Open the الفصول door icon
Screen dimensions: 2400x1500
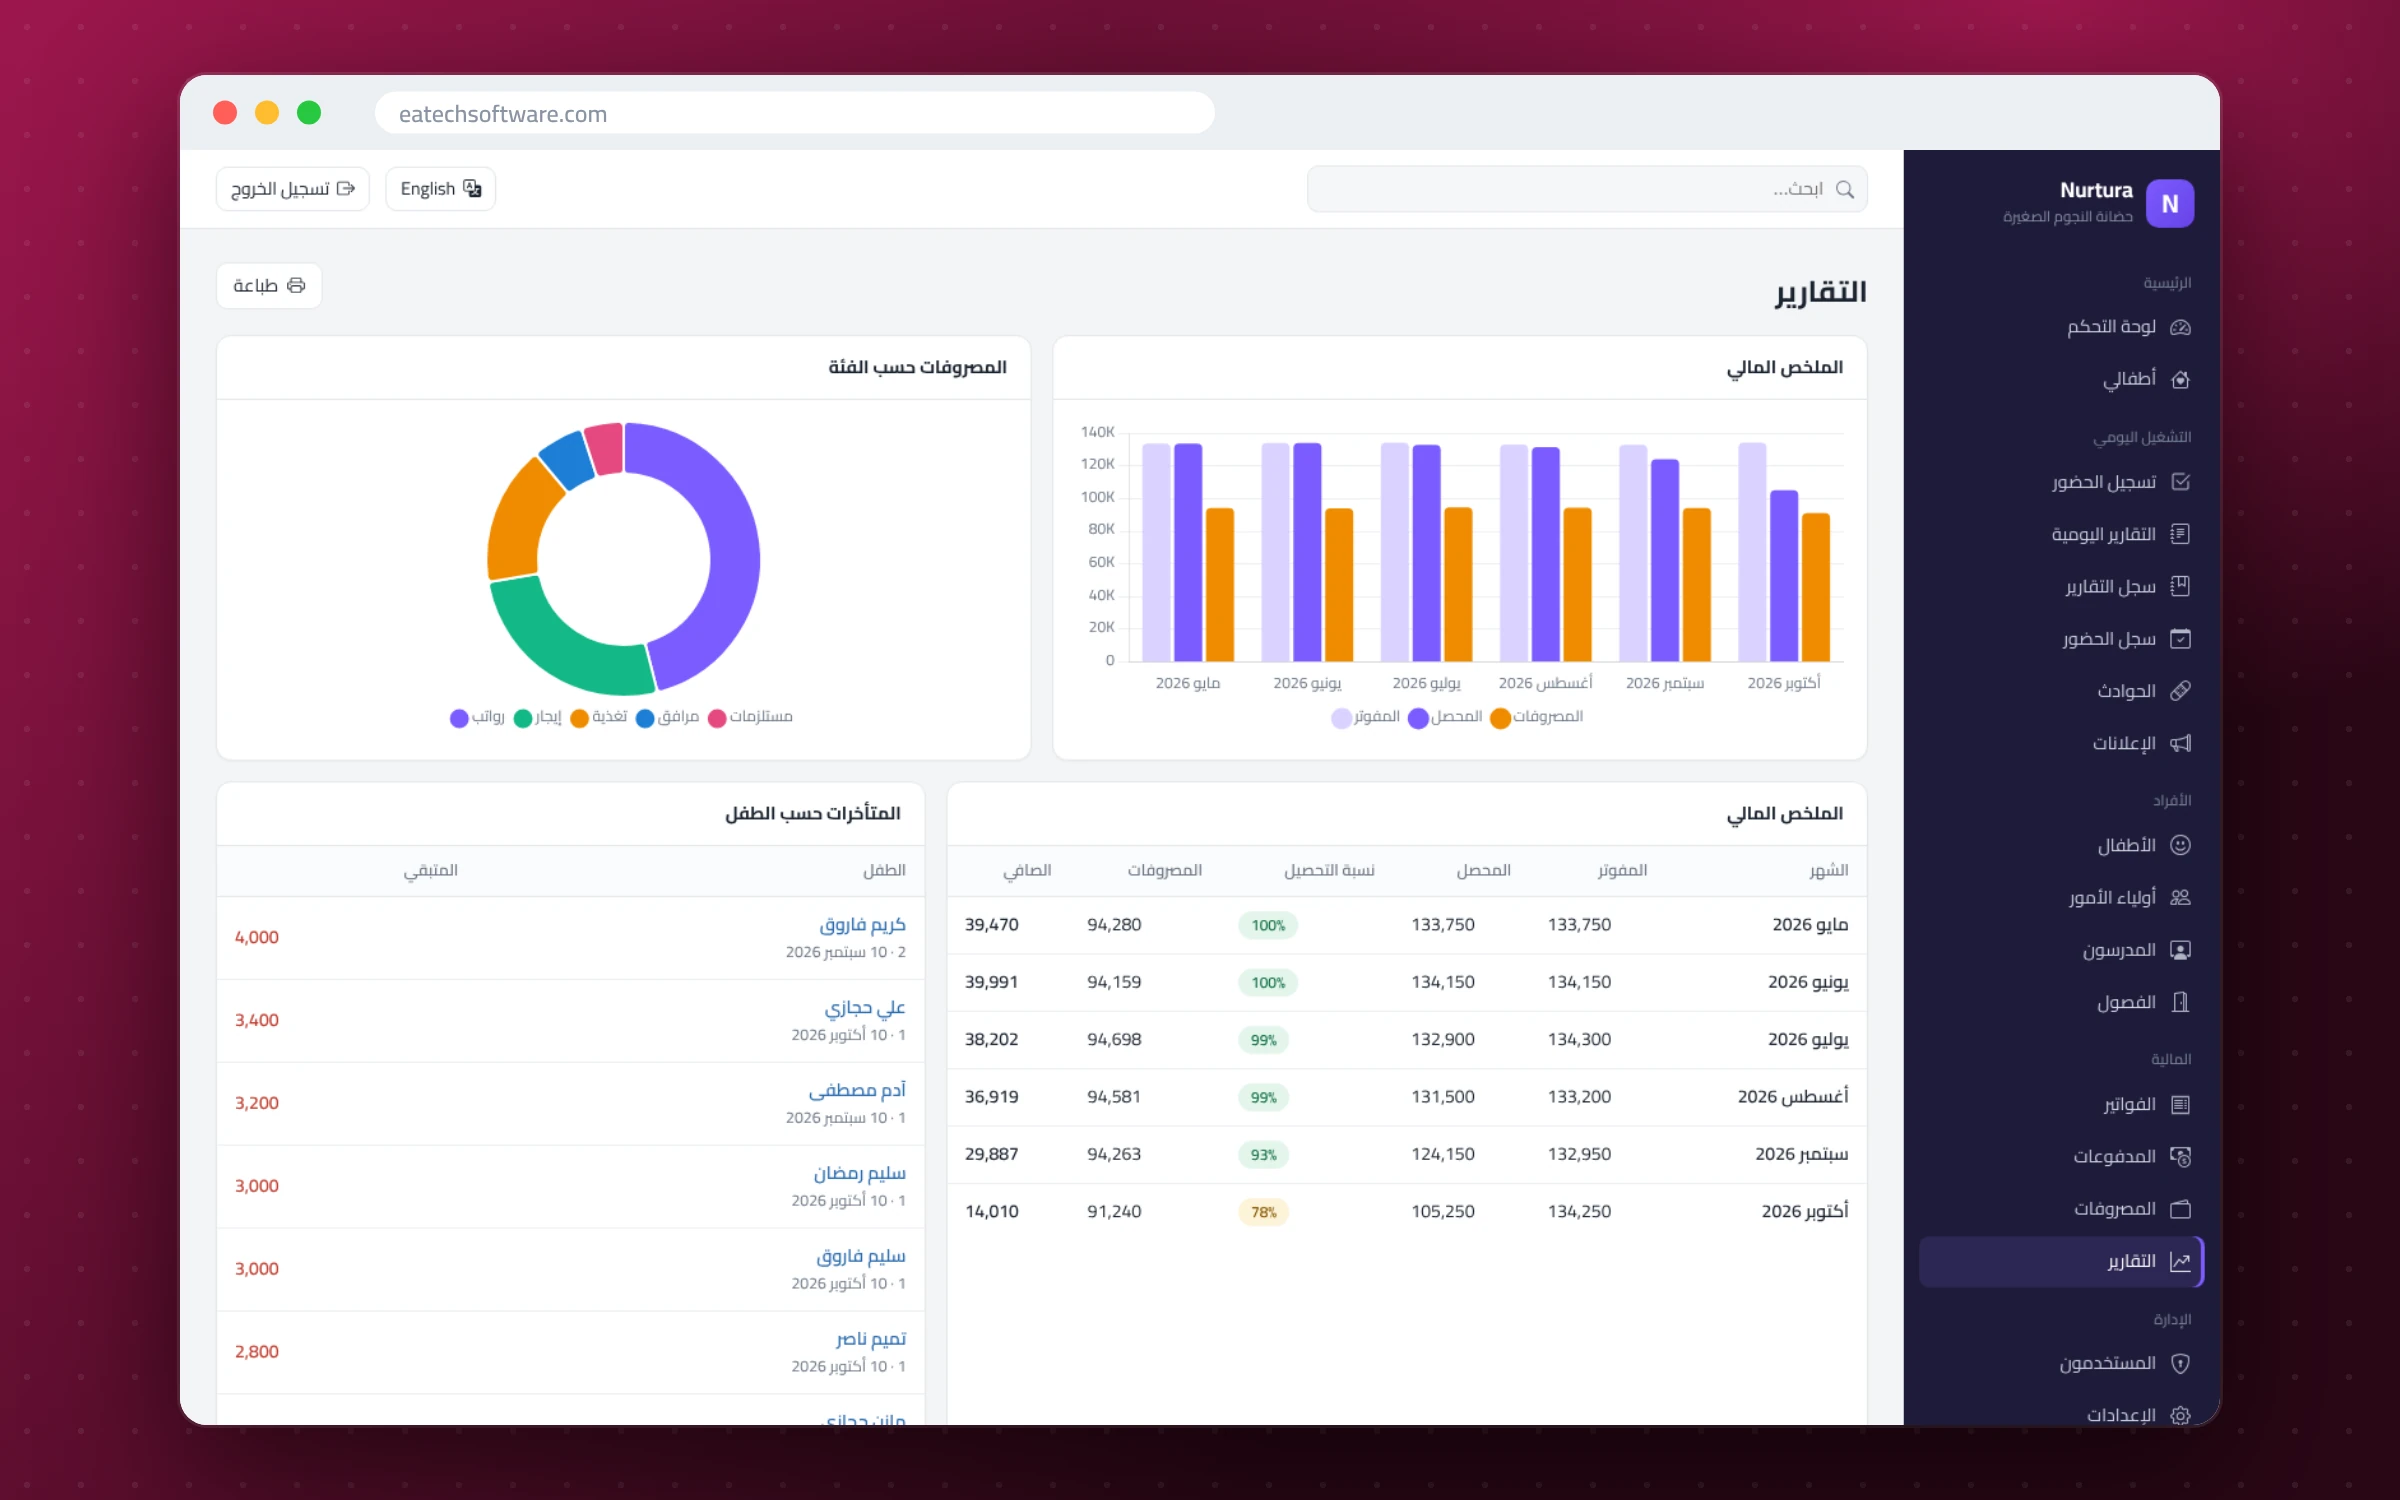[2180, 1002]
